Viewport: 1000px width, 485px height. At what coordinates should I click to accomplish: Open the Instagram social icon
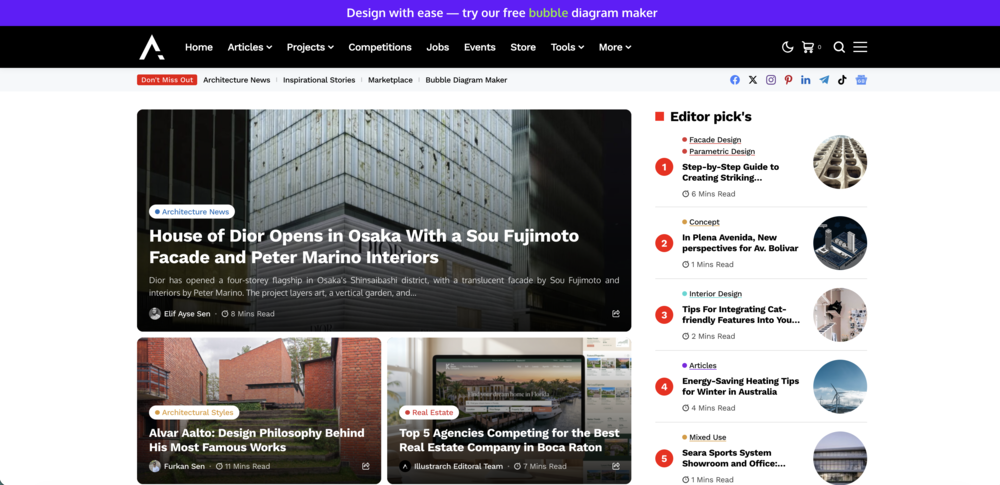coord(771,80)
